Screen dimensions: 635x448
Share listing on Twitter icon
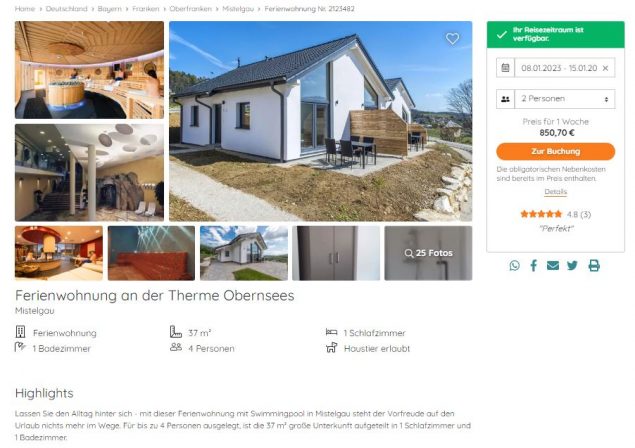point(572,266)
